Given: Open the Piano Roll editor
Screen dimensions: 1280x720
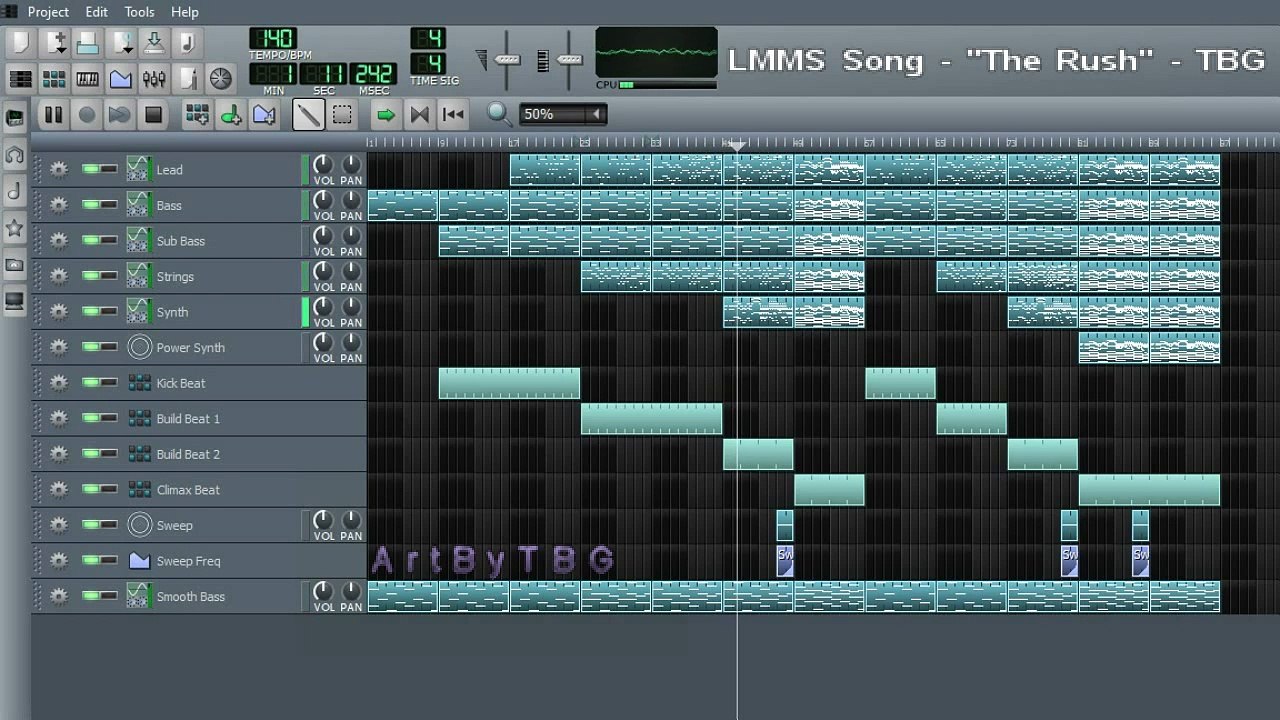Looking at the screenshot, I should (88, 79).
